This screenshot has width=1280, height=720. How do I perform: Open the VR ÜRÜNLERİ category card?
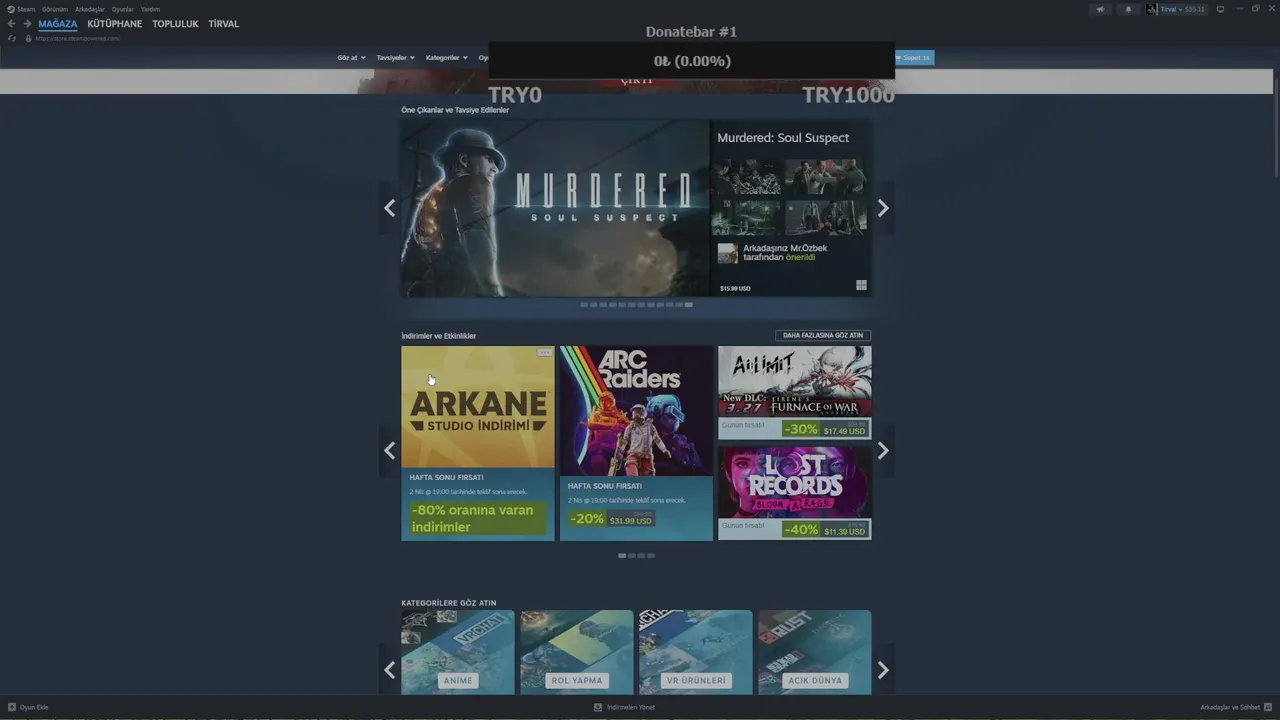[x=696, y=652]
